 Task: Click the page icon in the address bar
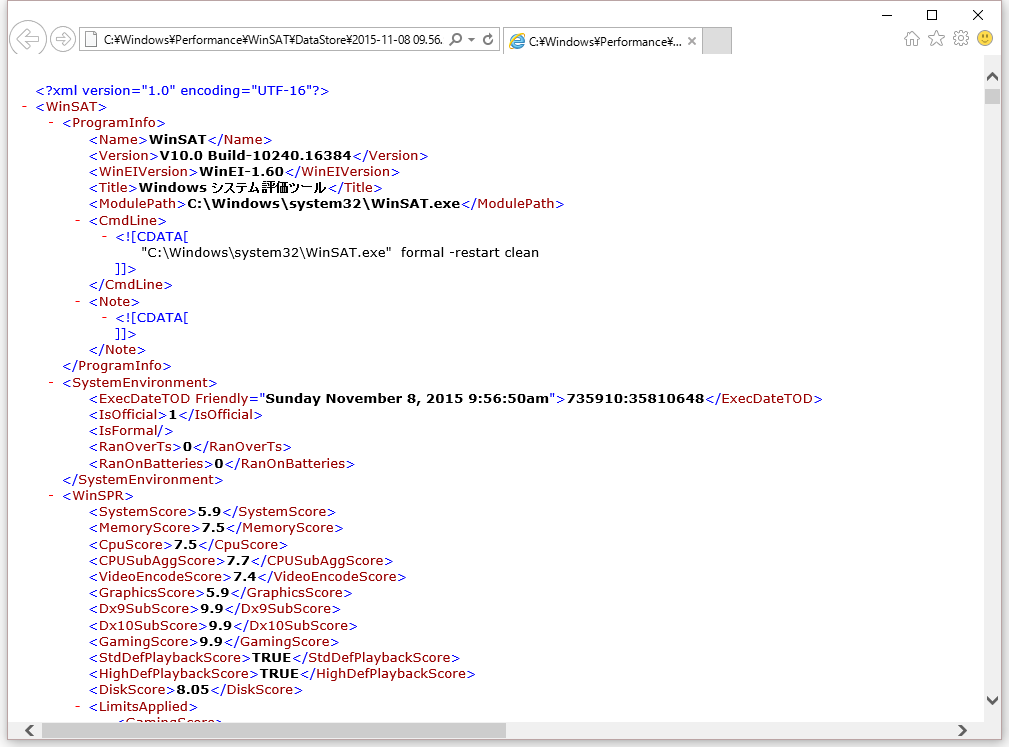point(91,39)
